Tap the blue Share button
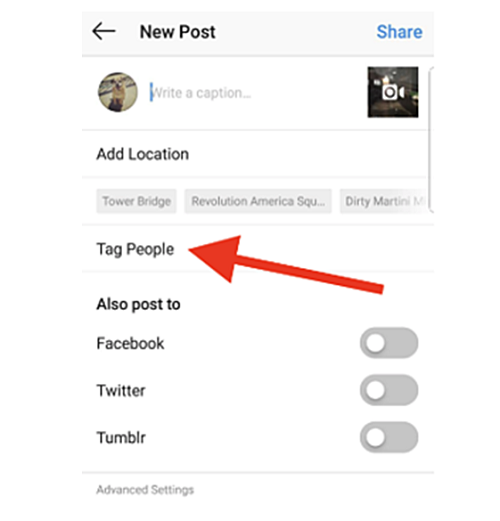 399,32
